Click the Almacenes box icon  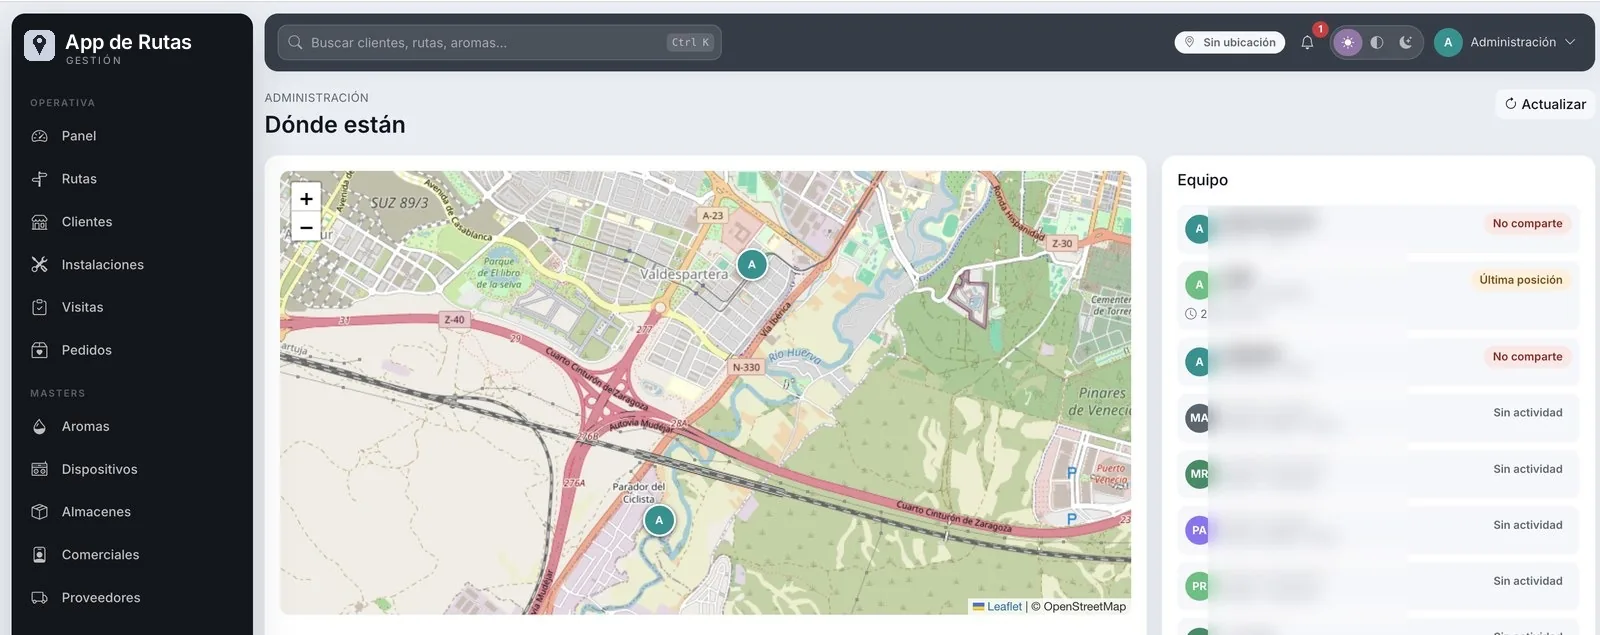[40, 512]
